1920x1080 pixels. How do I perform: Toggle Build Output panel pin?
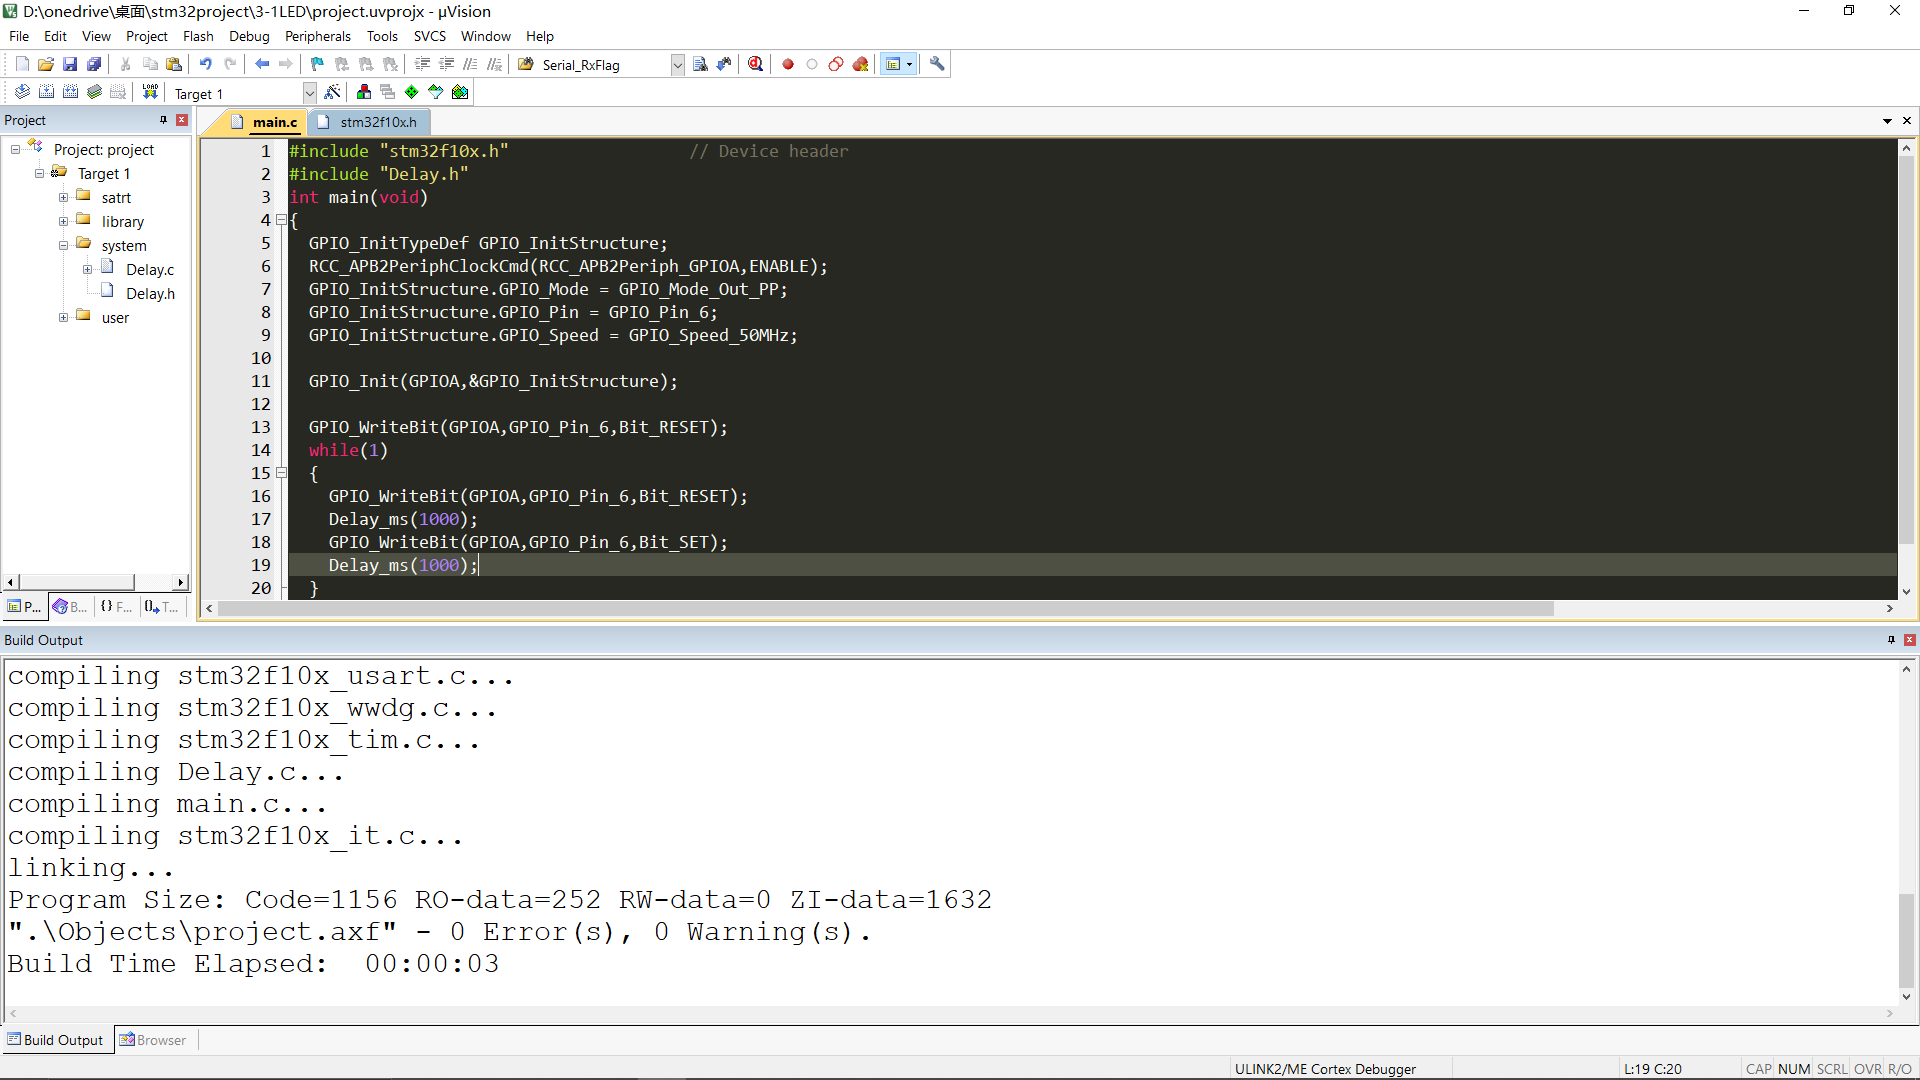click(x=1891, y=640)
